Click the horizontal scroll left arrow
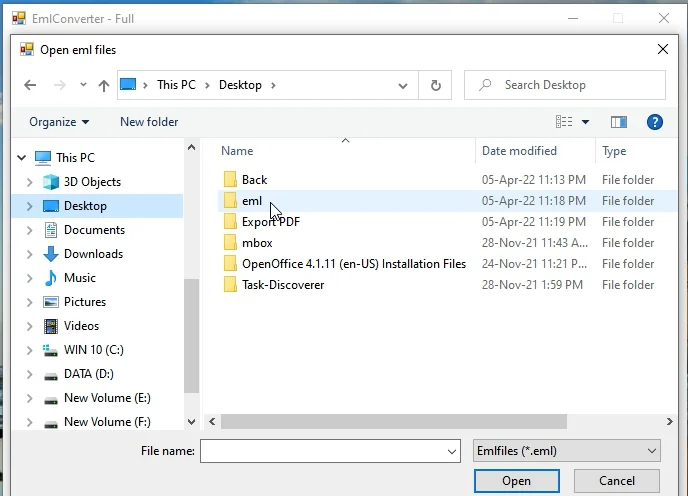This screenshot has width=688, height=496. pos(212,422)
